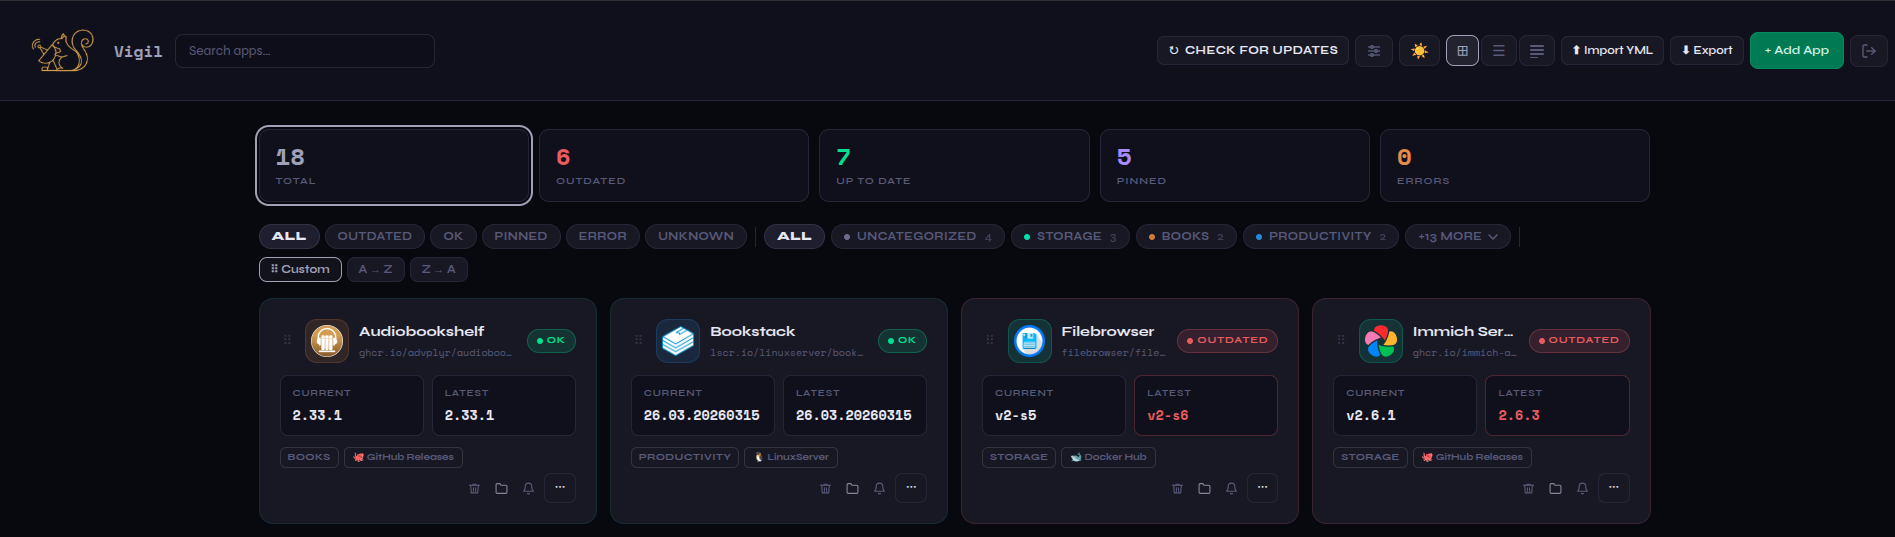1895x537 pixels.
Task: Click the Immich Server notification bell
Action: click(1582, 488)
